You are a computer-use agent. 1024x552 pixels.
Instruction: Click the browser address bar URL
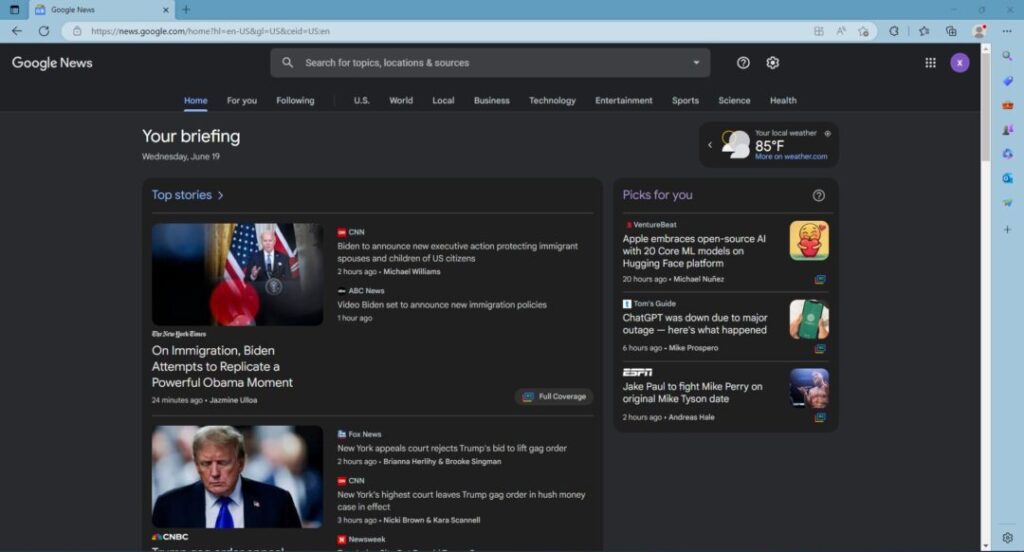pyautogui.click(x=210, y=31)
